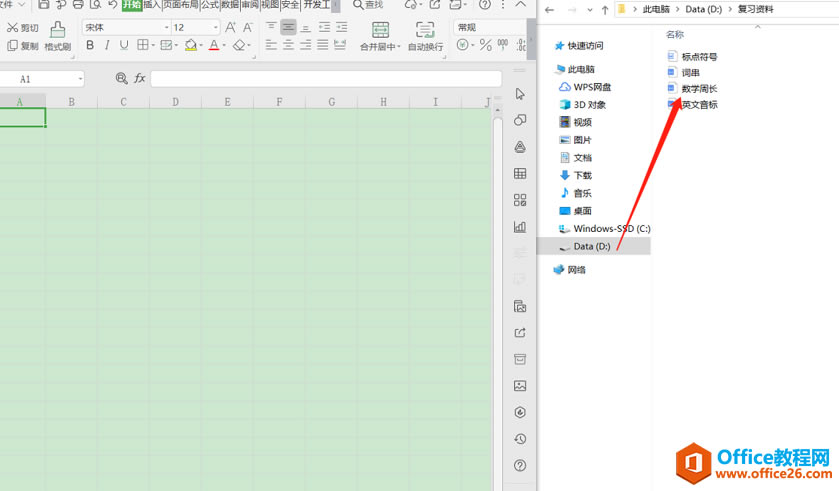Screen dimensions: 839x491
Task: Click the fx insert function icon
Action: click(140, 79)
